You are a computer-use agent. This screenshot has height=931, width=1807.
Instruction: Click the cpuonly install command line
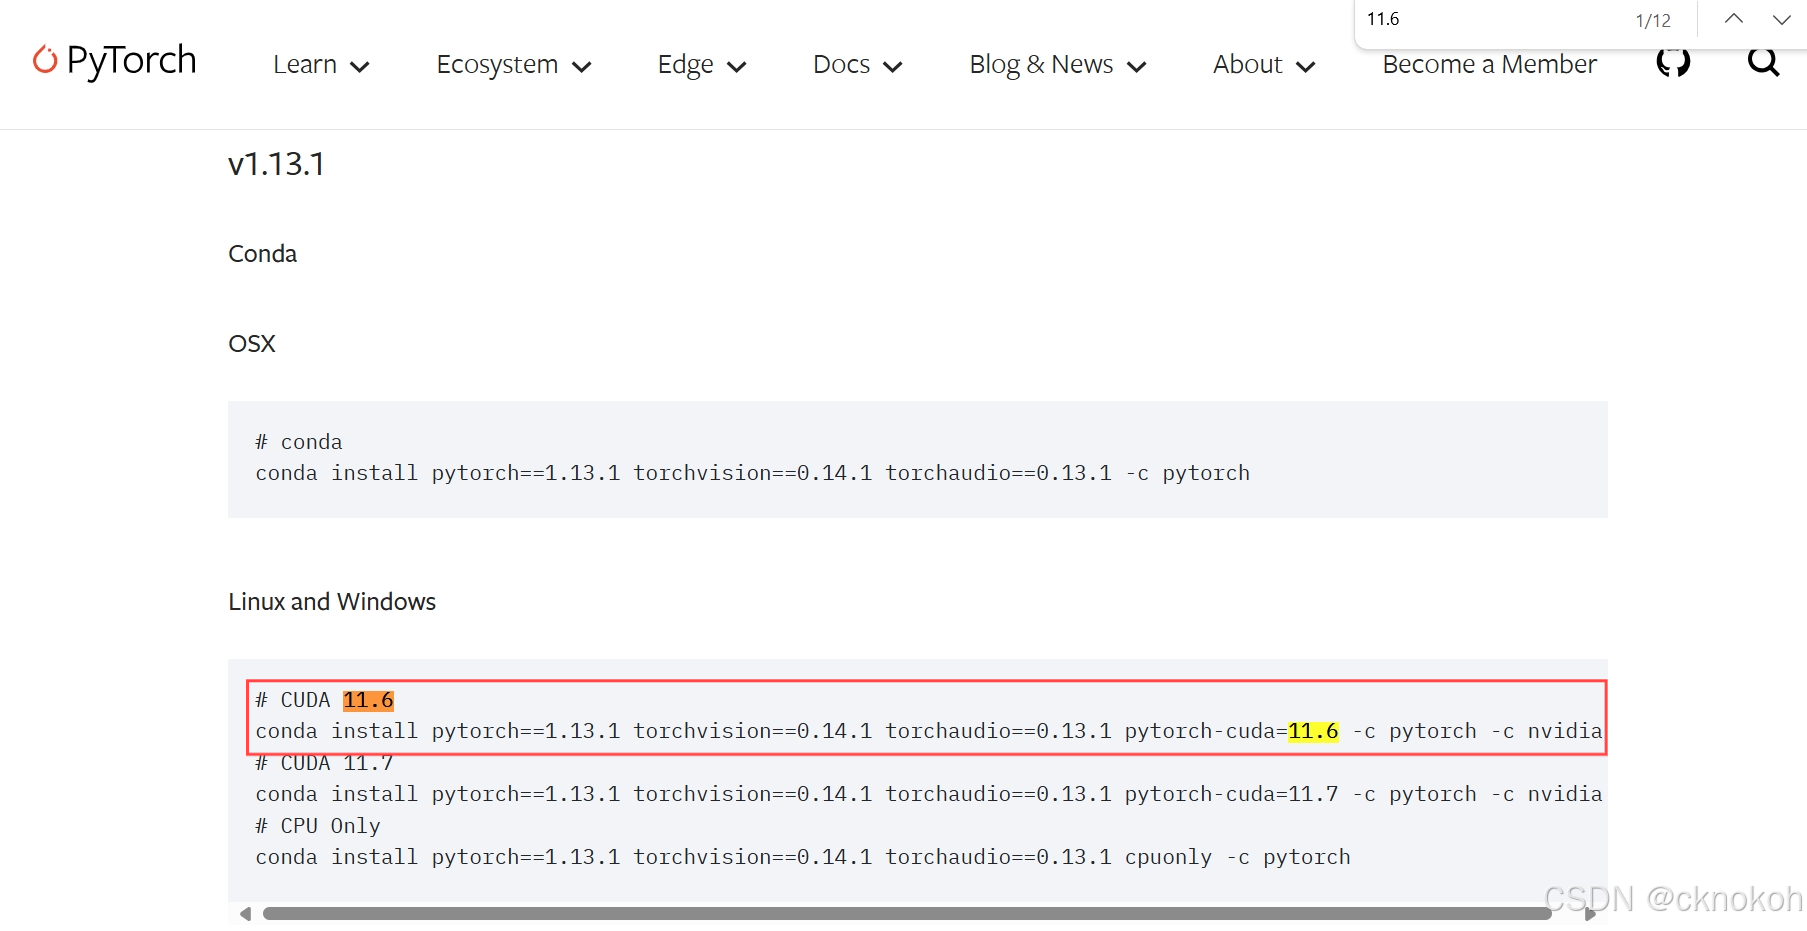point(802,857)
